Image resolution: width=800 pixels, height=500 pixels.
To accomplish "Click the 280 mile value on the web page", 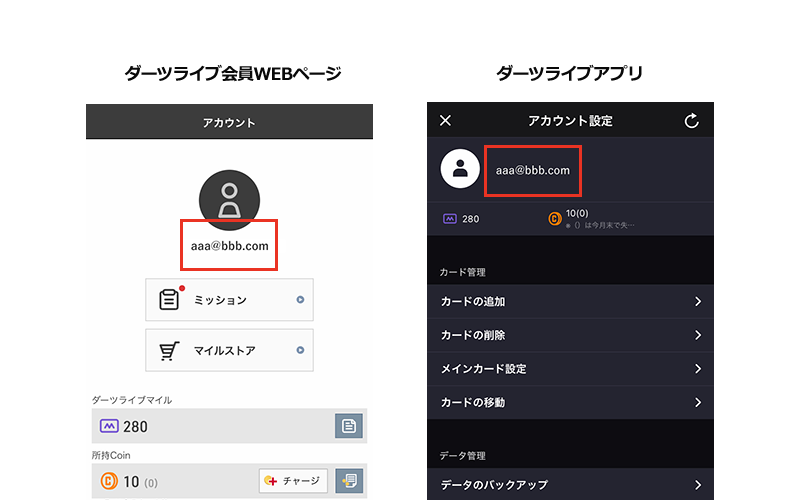I will 135,427.
